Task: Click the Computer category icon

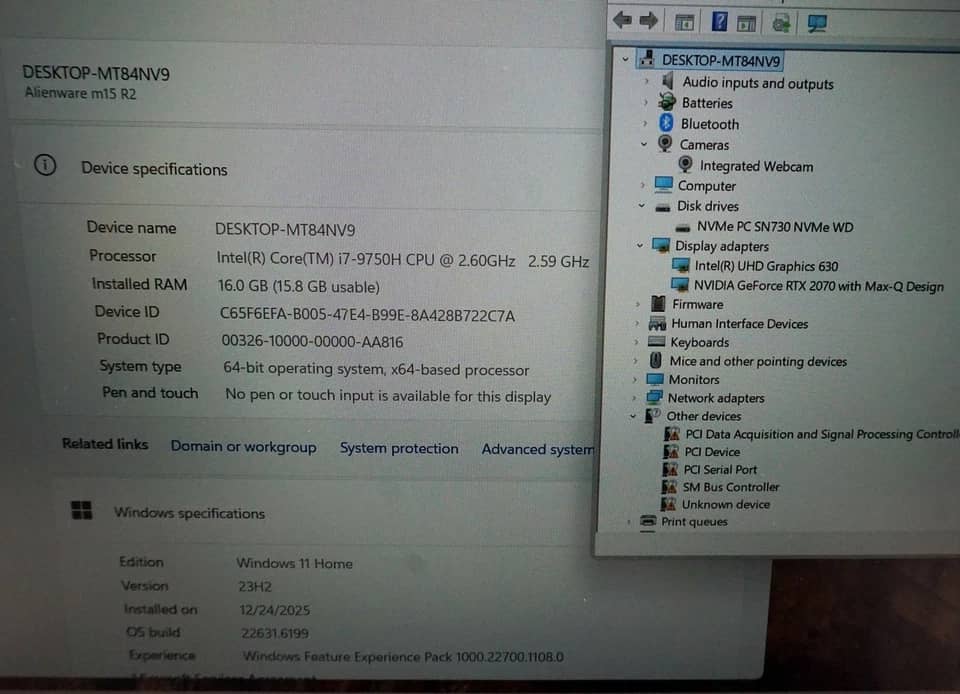Action: 664,184
